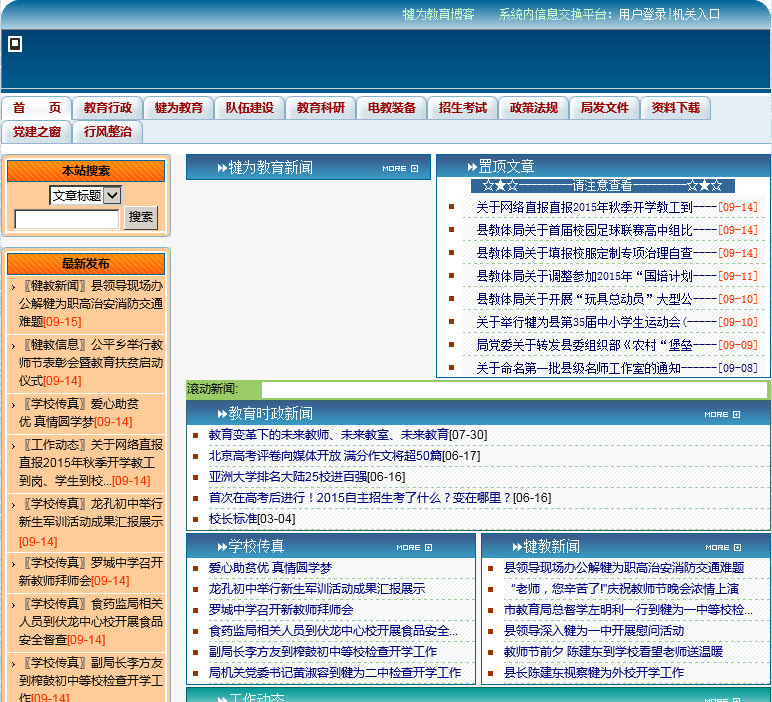Open the 机关入口 link at top
The height and width of the screenshot is (702, 772).
[696, 14]
